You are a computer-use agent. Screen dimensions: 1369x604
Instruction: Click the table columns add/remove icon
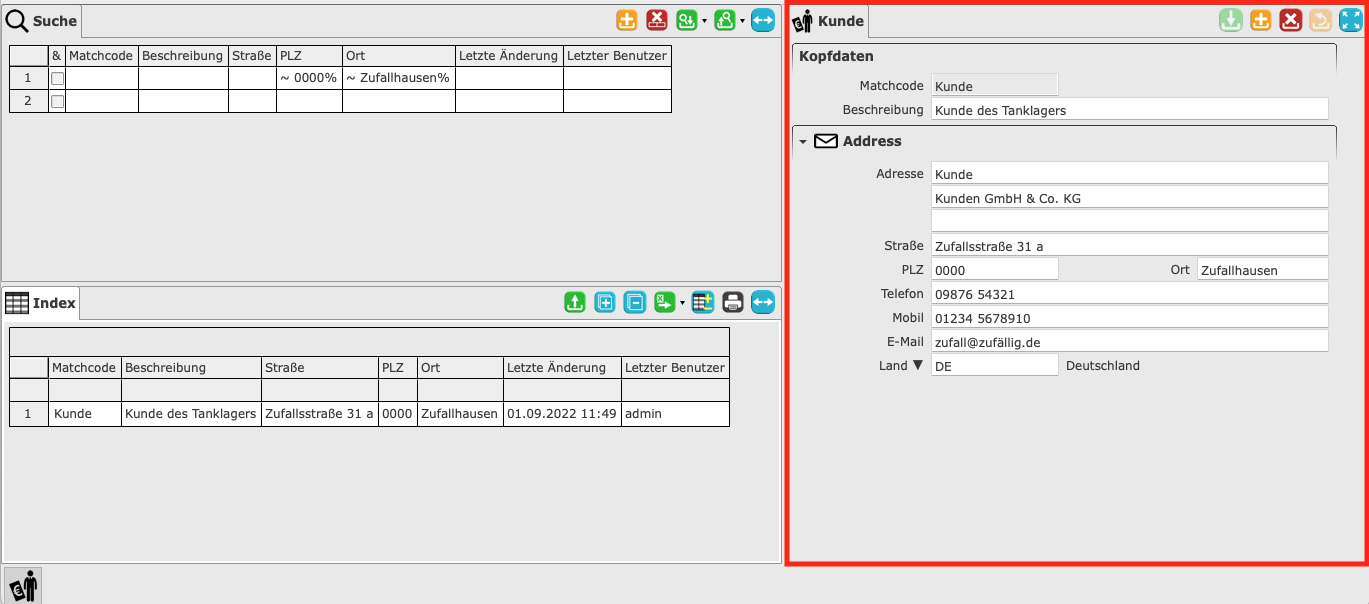(x=703, y=302)
